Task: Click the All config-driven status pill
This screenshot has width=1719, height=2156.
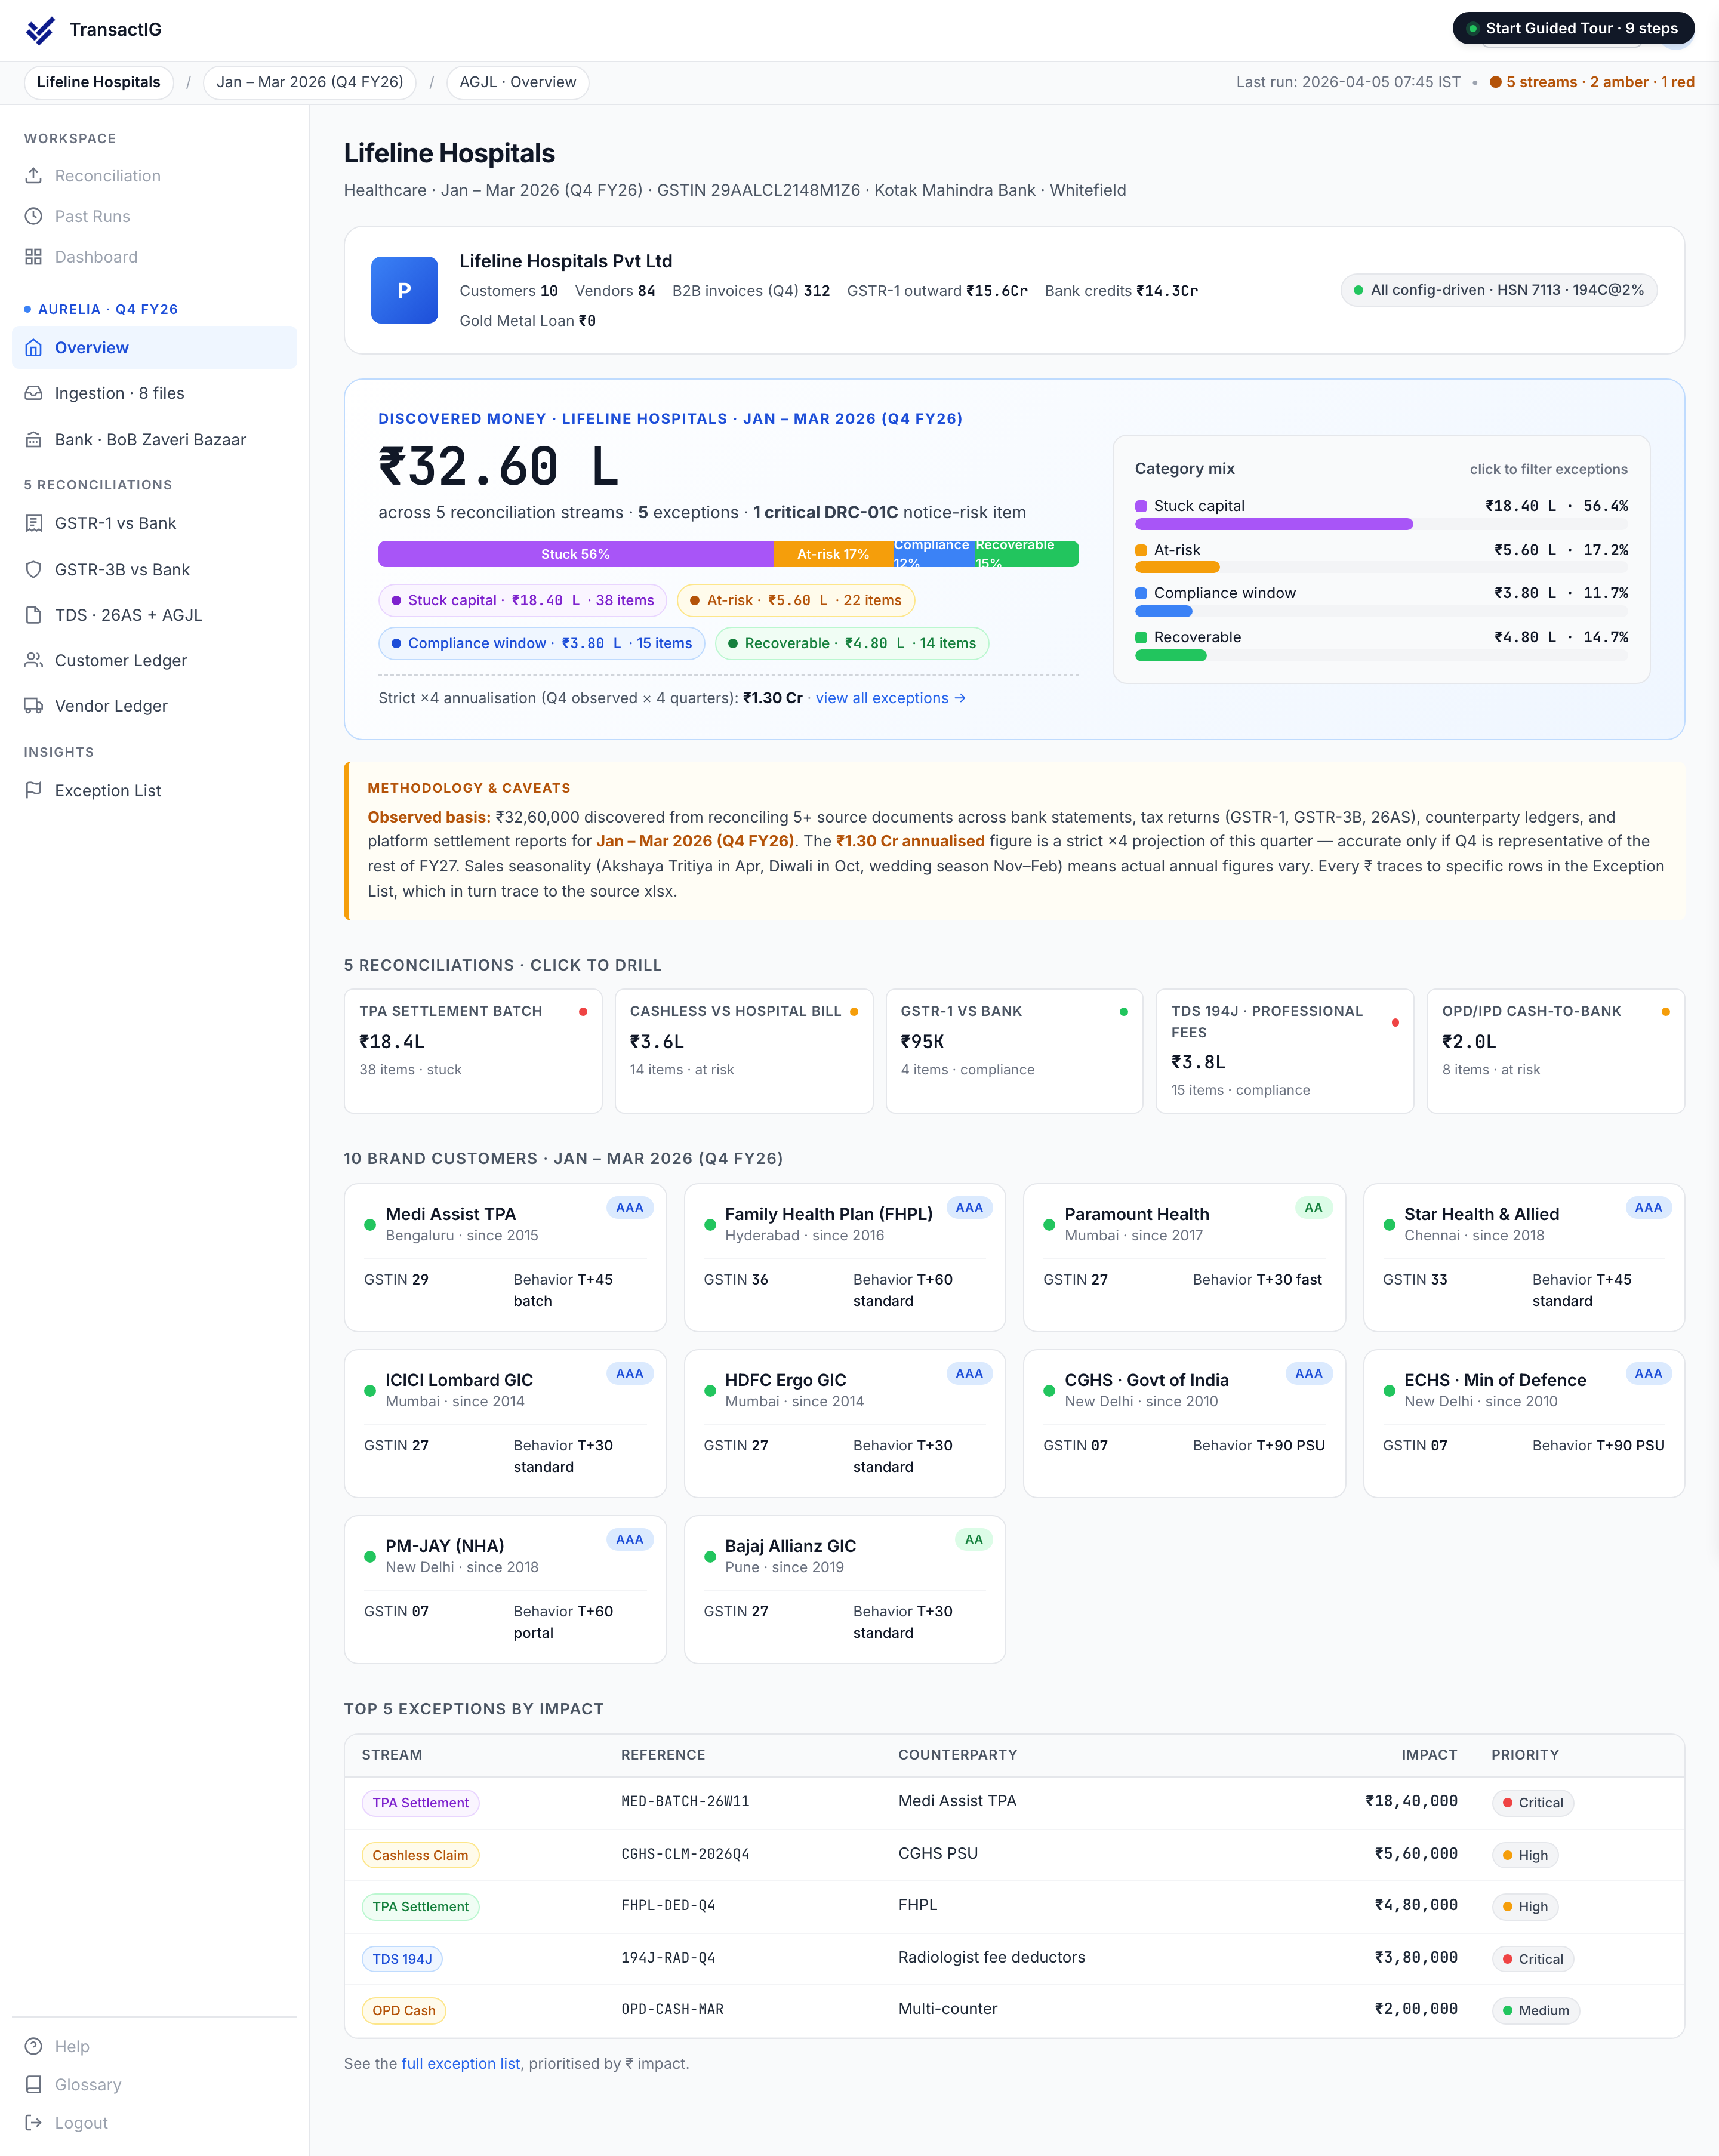Action: point(1498,290)
